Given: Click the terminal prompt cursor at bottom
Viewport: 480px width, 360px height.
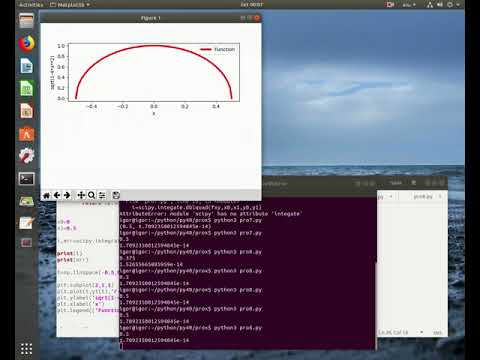Looking at the screenshot, I should (121, 346).
